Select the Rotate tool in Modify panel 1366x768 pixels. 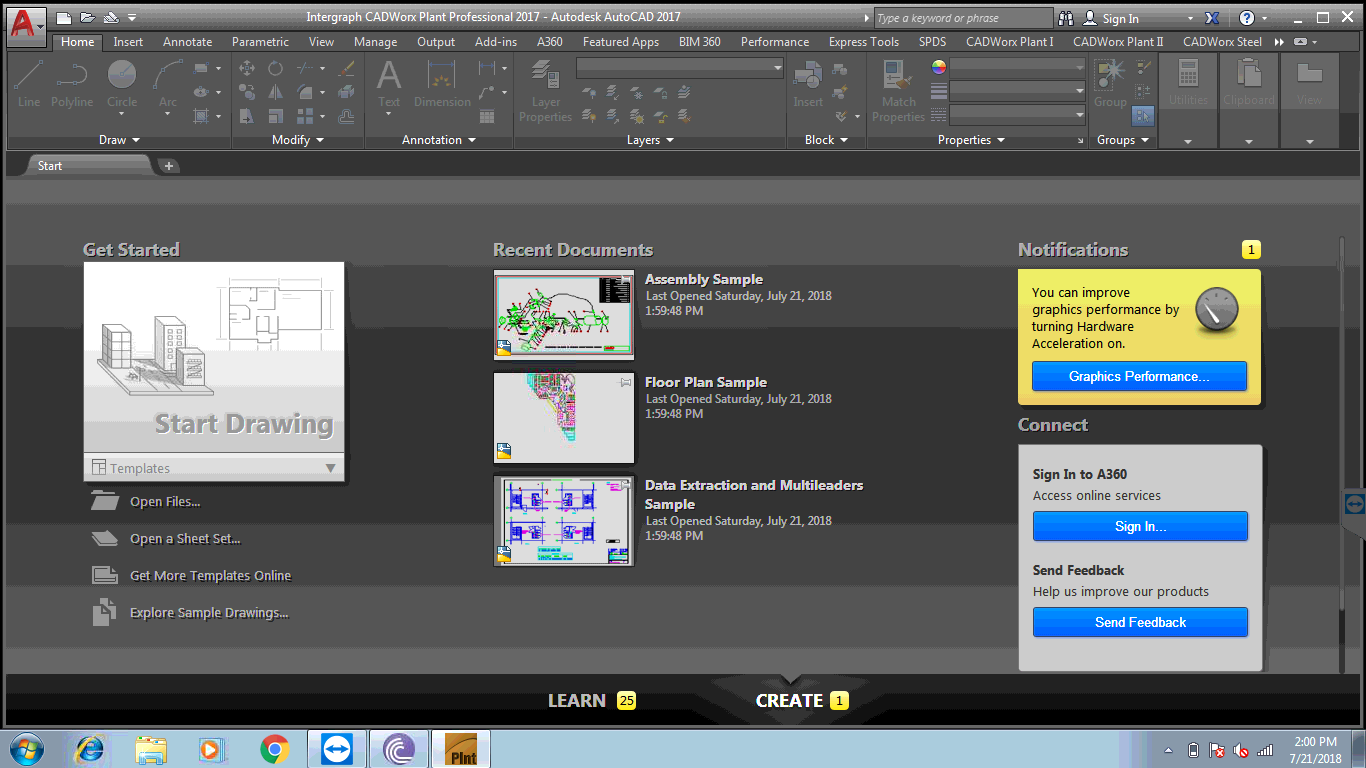(275, 68)
